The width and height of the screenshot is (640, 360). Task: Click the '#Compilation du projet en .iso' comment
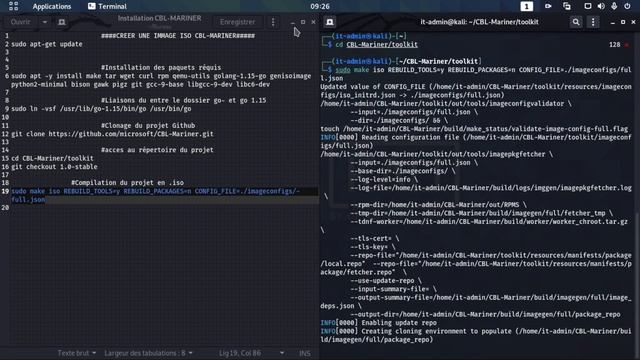tap(127, 183)
